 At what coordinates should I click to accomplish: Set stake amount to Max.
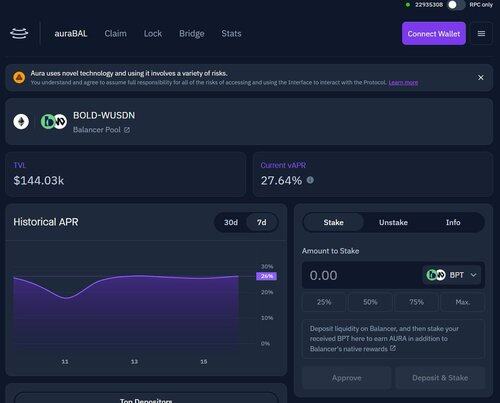[463, 302]
